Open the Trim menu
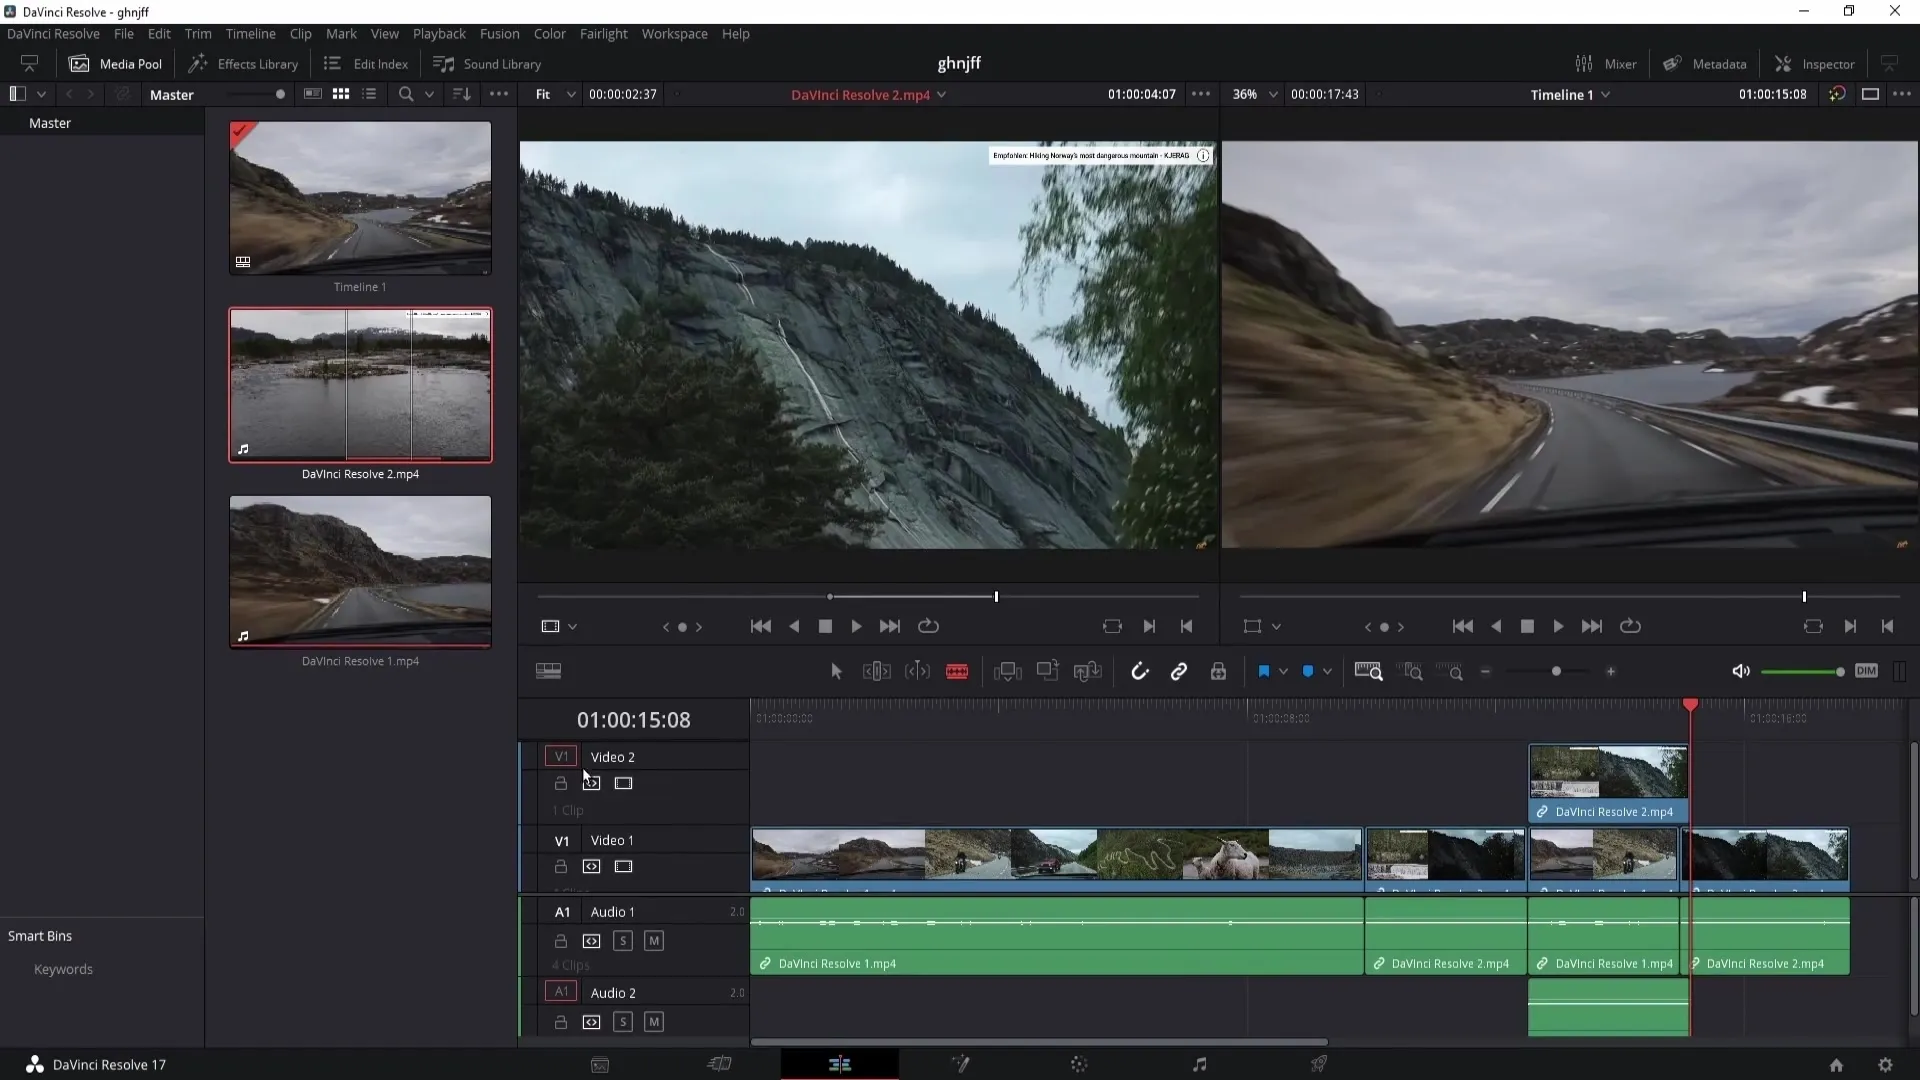Viewport: 1920px width, 1080px height. coord(198,34)
